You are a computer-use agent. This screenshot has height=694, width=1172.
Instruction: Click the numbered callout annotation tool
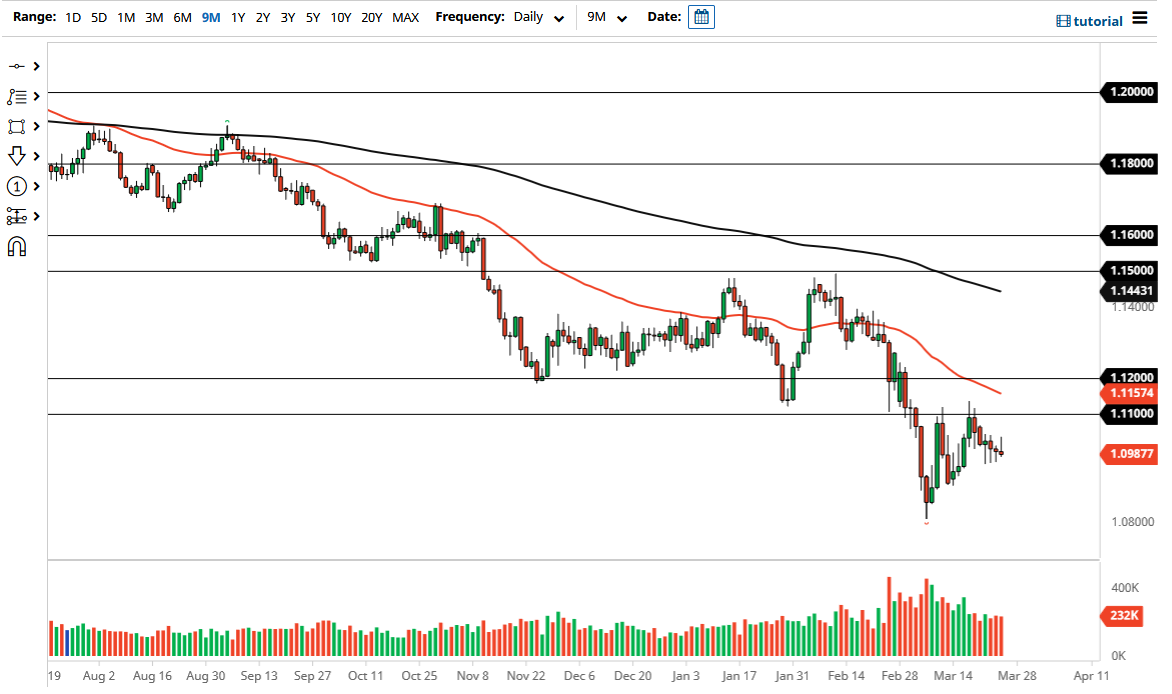pyautogui.click(x=16, y=187)
